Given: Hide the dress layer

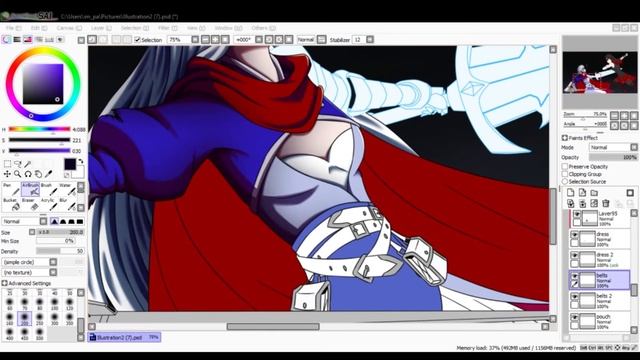Looking at the screenshot, I should click(575, 235).
